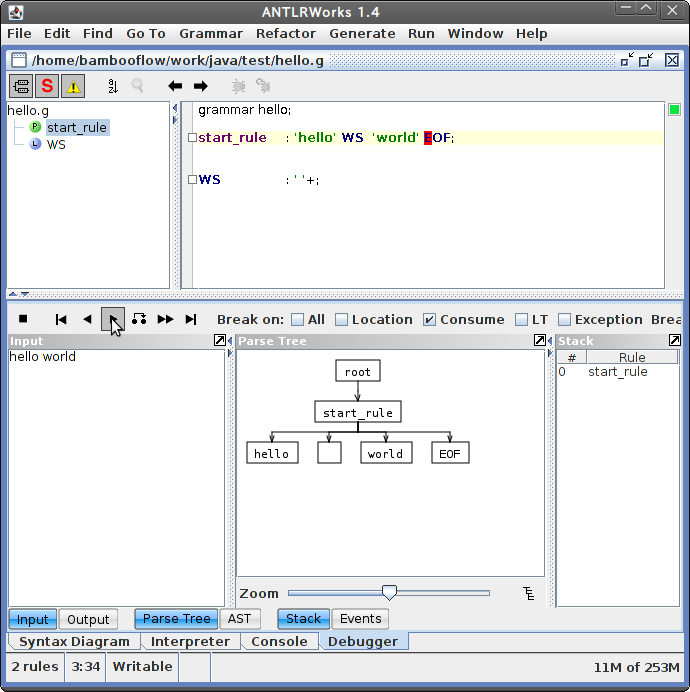Click the expand window icon in the document header
690x692 pixels.
pos(647,60)
